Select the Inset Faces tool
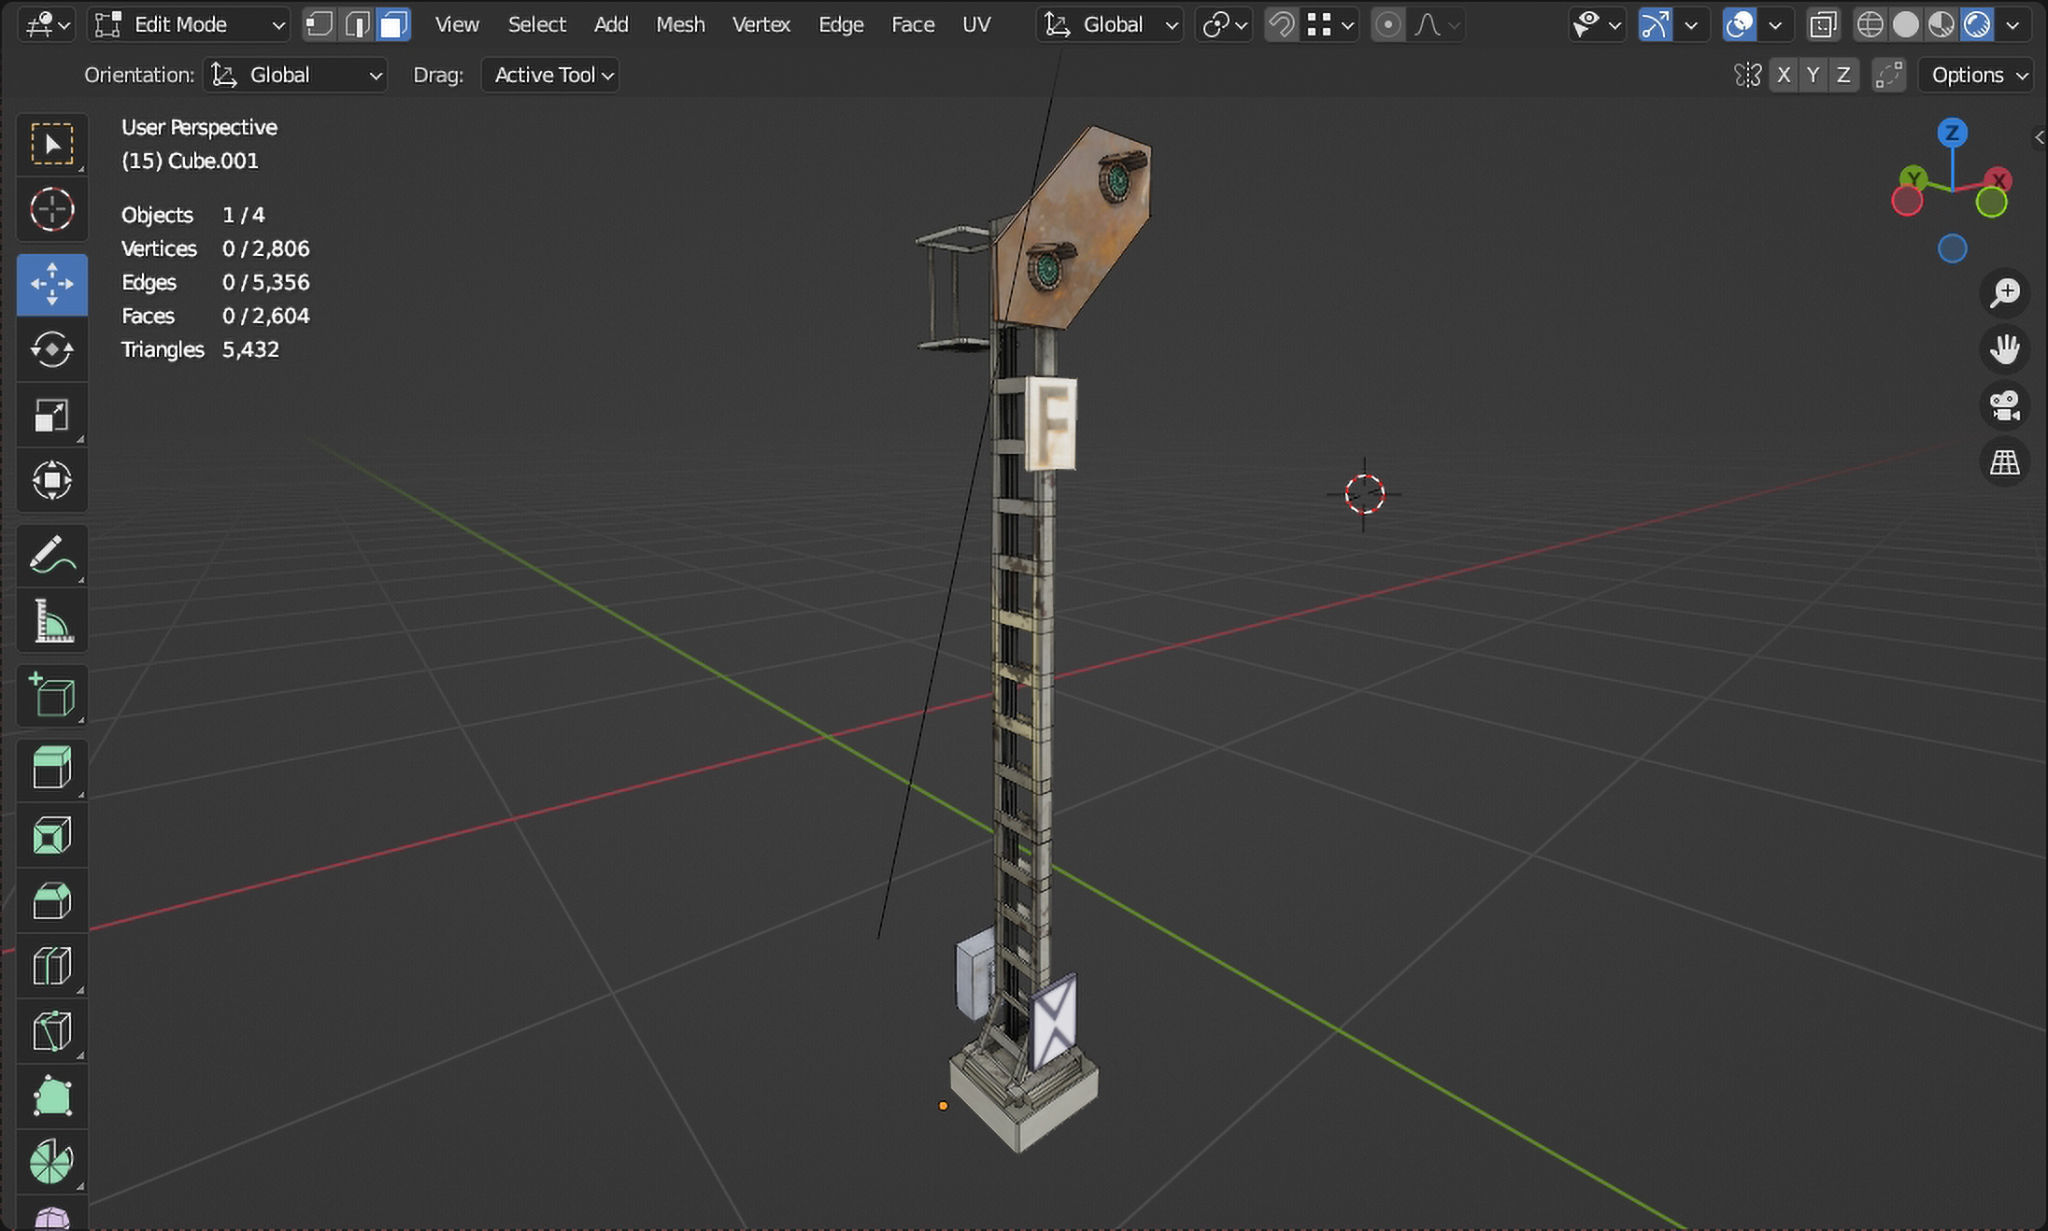Screen dimensions: 2048x1231 coord(52,836)
